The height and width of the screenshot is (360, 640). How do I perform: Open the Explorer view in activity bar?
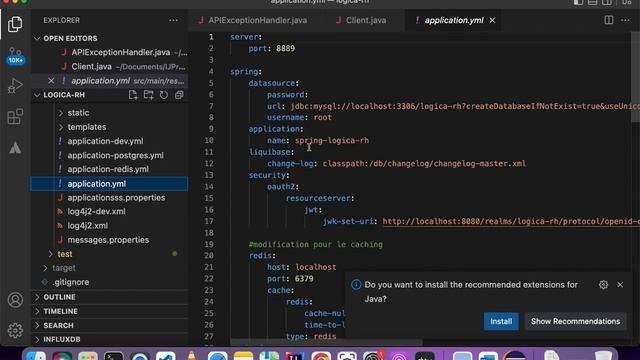pos(15,24)
